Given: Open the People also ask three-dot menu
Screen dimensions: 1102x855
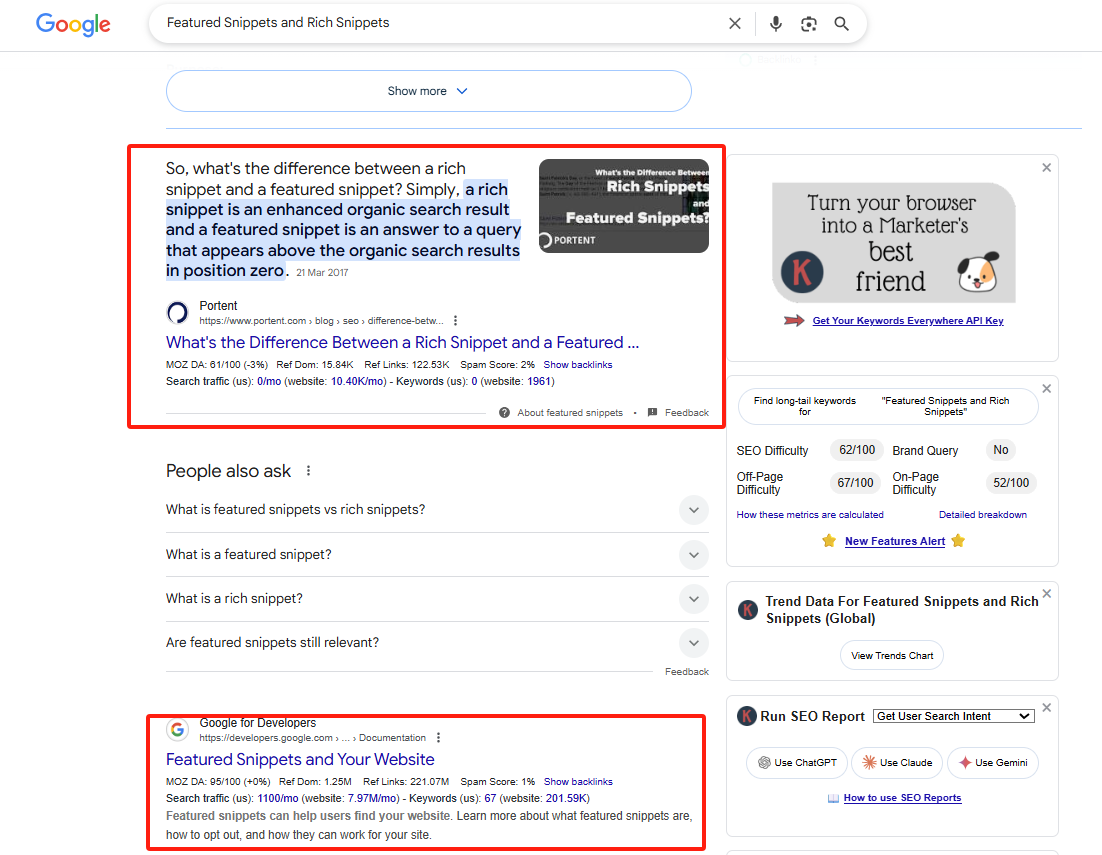Looking at the screenshot, I should pyautogui.click(x=309, y=471).
